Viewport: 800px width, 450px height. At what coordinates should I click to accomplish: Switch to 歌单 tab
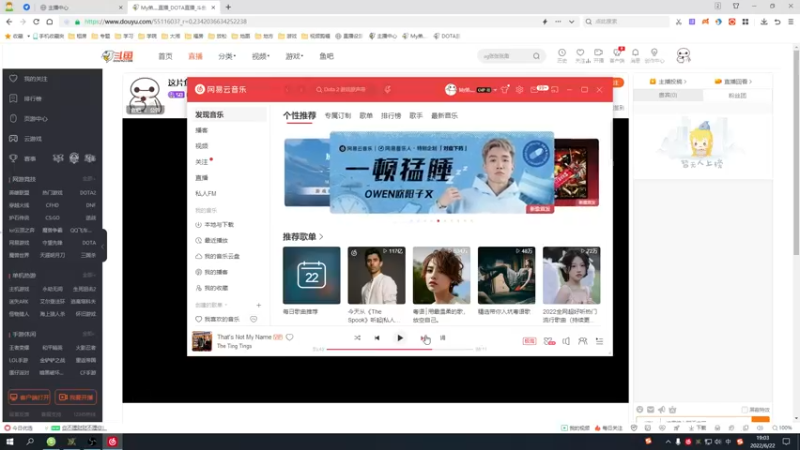click(366, 116)
